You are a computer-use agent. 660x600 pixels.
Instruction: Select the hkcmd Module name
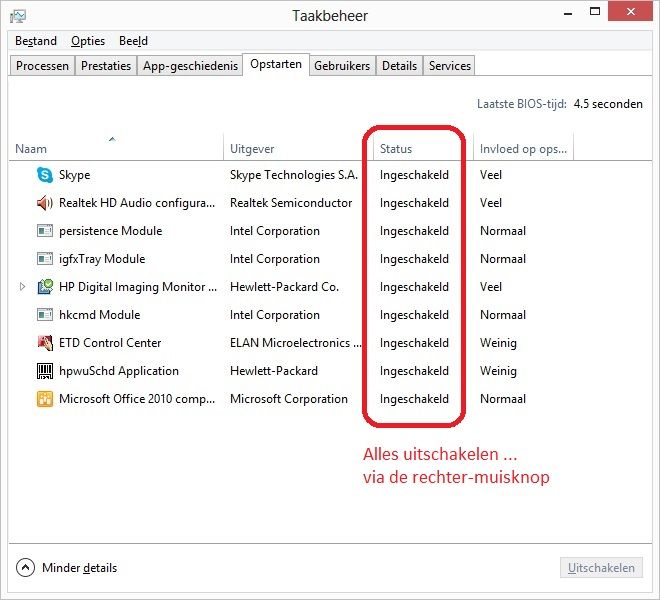tap(99, 315)
